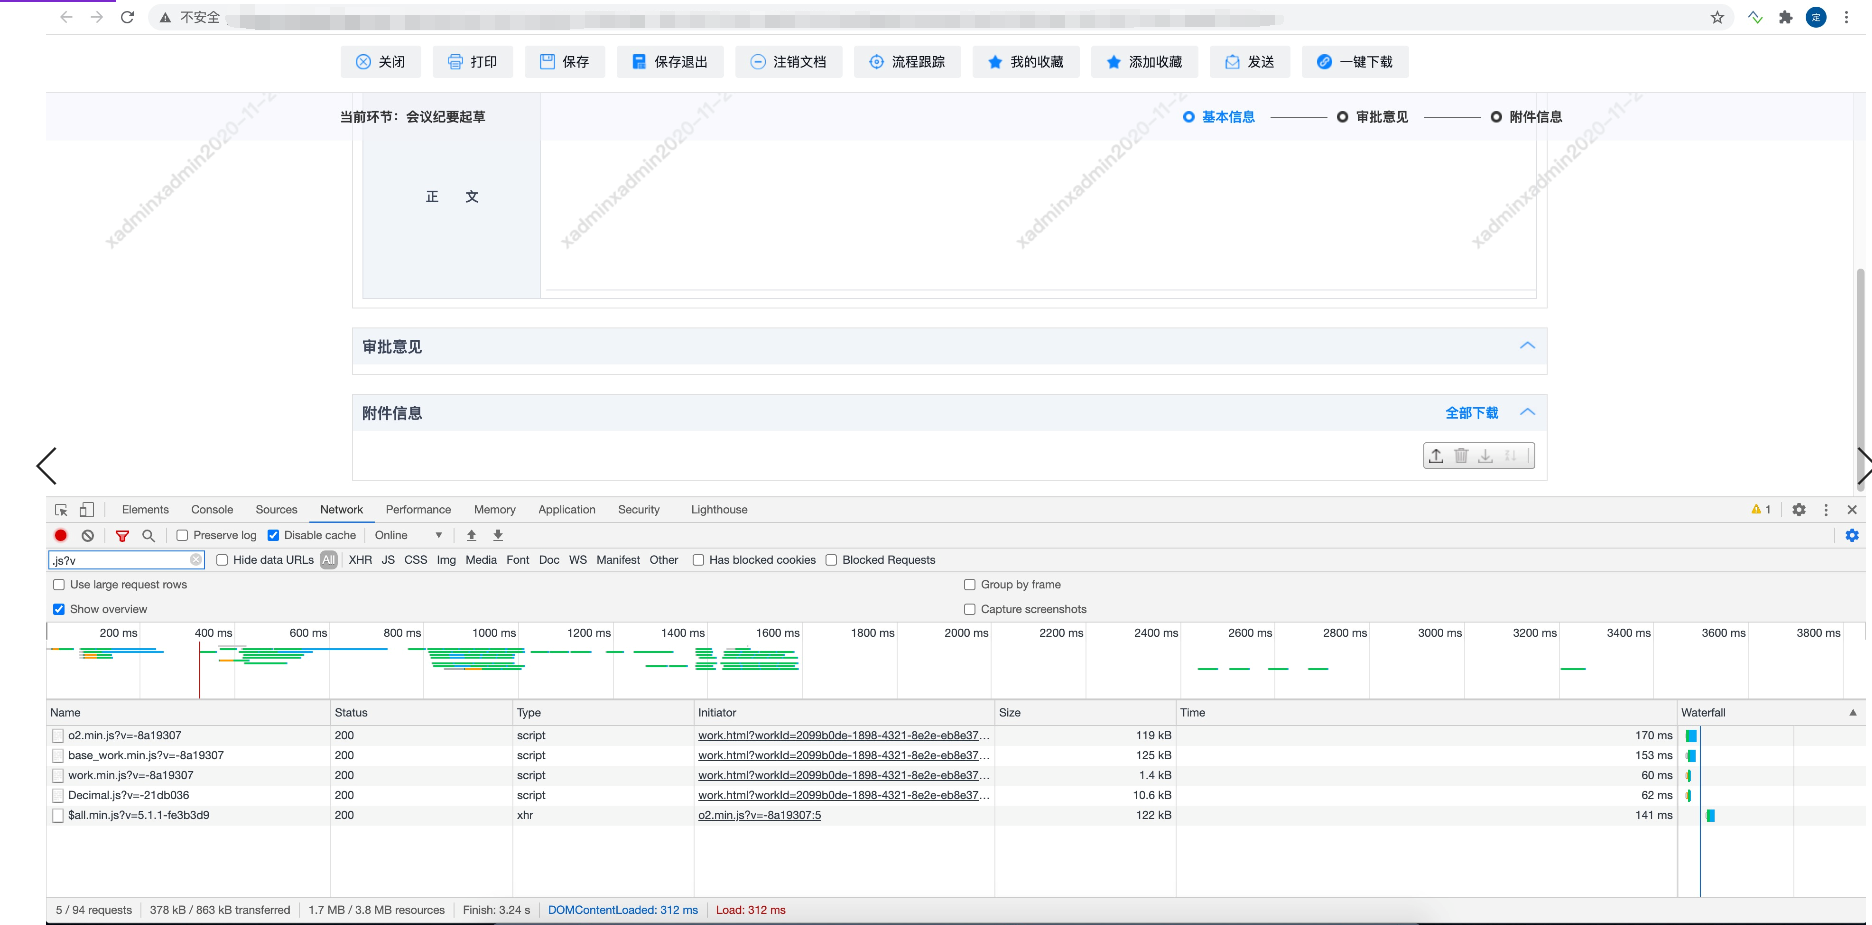Open the Online throttling dropdown
The height and width of the screenshot is (925, 1872).
408,536
